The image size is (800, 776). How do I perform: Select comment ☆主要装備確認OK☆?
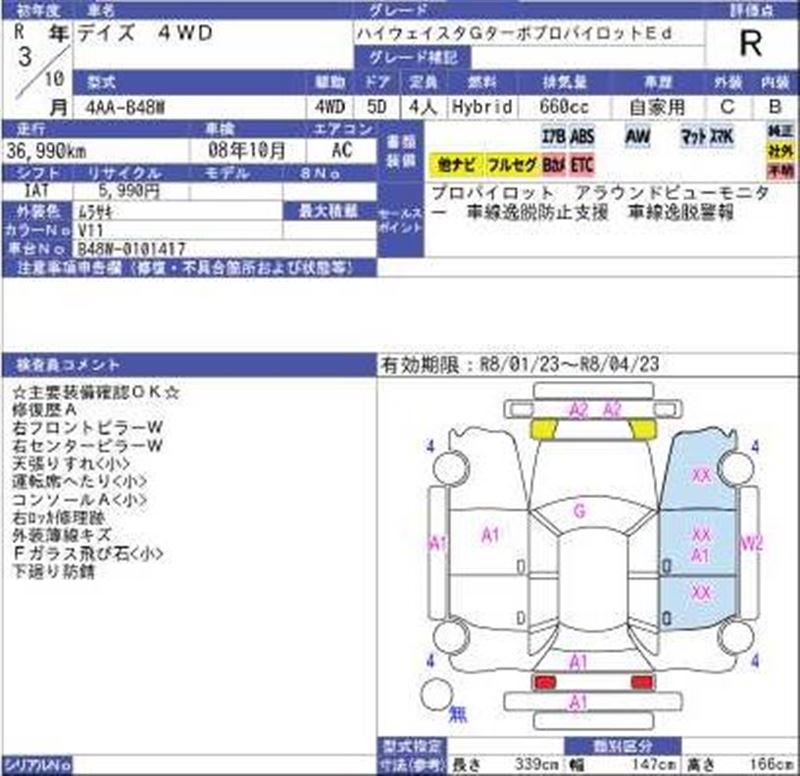click(x=95, y=392)
